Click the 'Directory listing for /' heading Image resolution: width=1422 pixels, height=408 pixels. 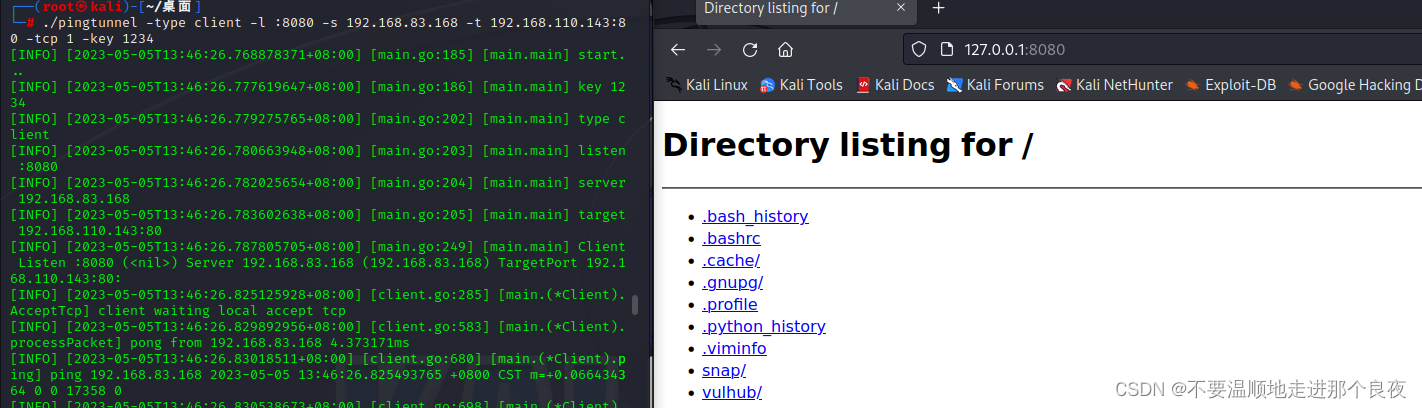coord(847,145)
